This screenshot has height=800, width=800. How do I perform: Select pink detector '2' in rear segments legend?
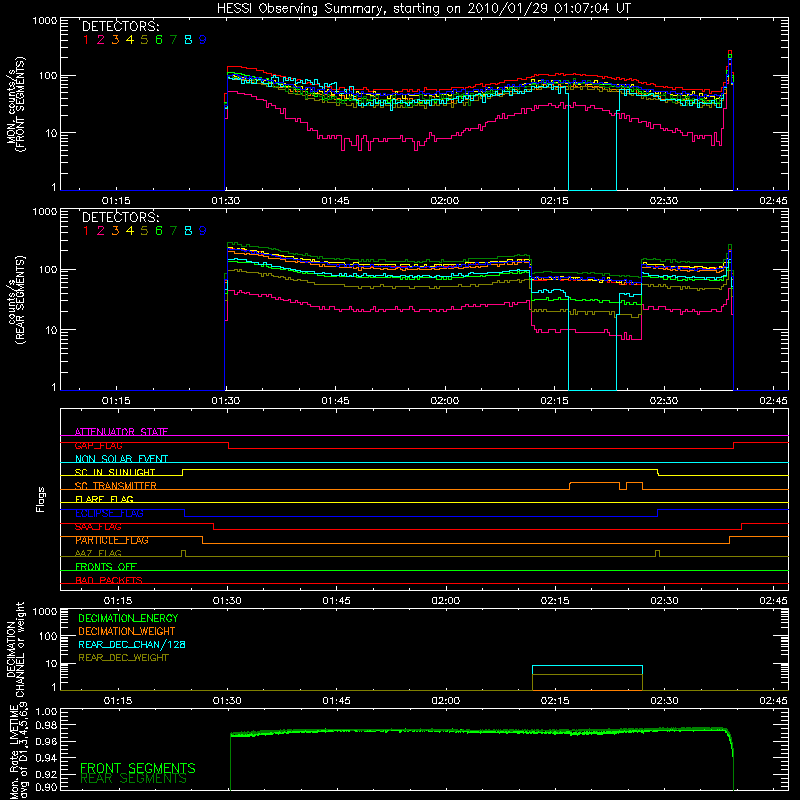pos(101,231)
